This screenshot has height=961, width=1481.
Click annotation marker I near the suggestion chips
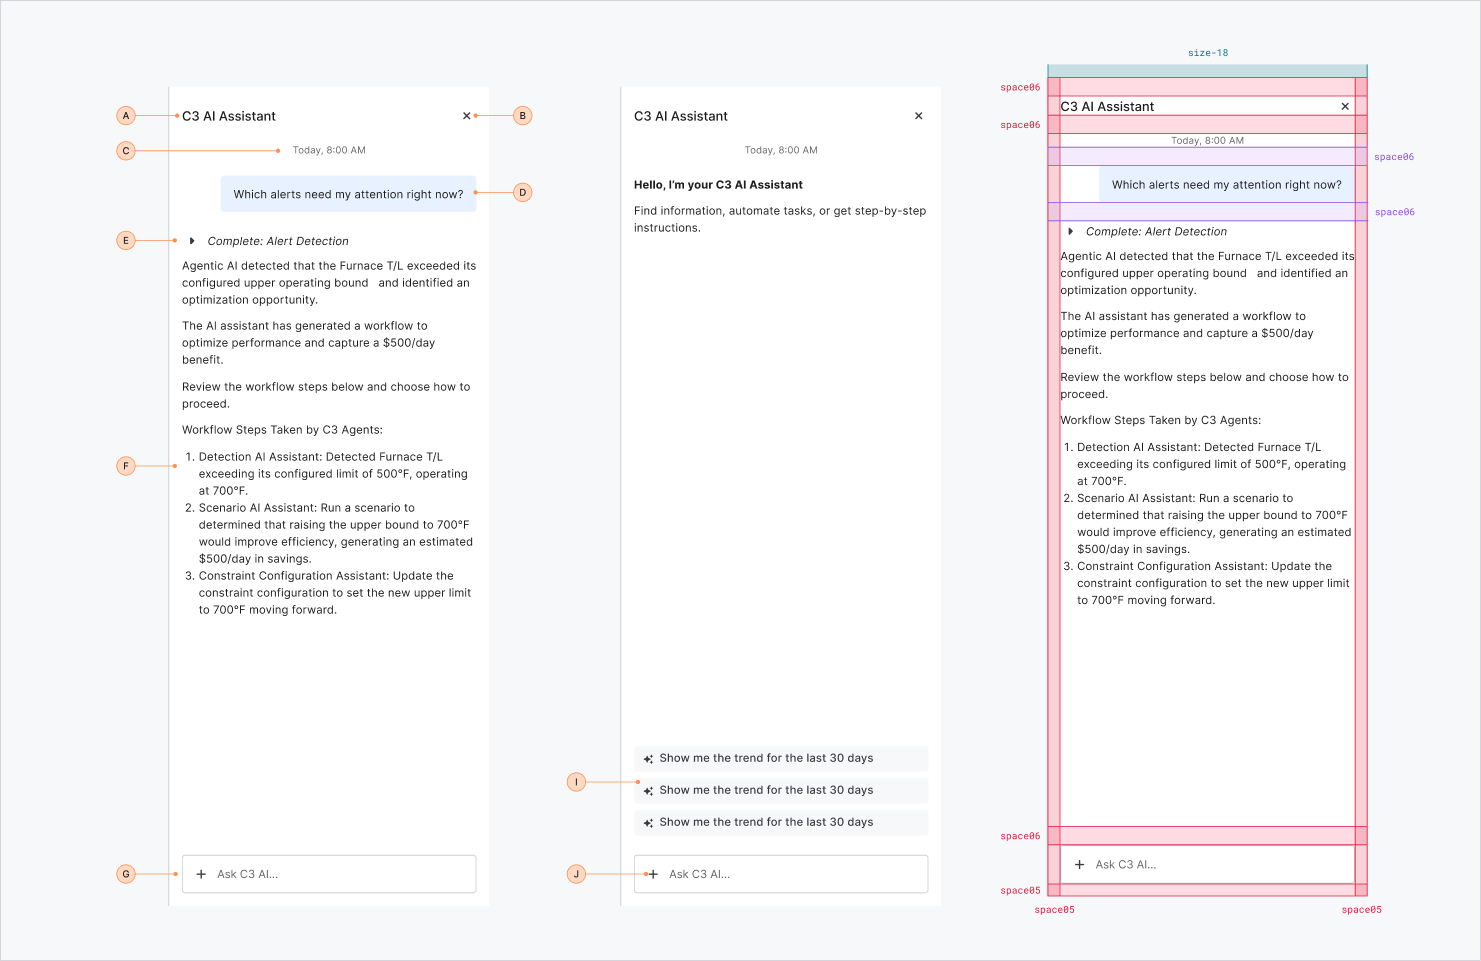pyautogui.click(x=576, y=781)
